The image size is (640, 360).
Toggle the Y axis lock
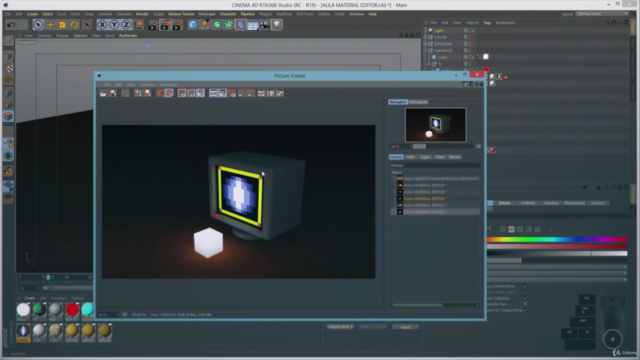(114, 25)
